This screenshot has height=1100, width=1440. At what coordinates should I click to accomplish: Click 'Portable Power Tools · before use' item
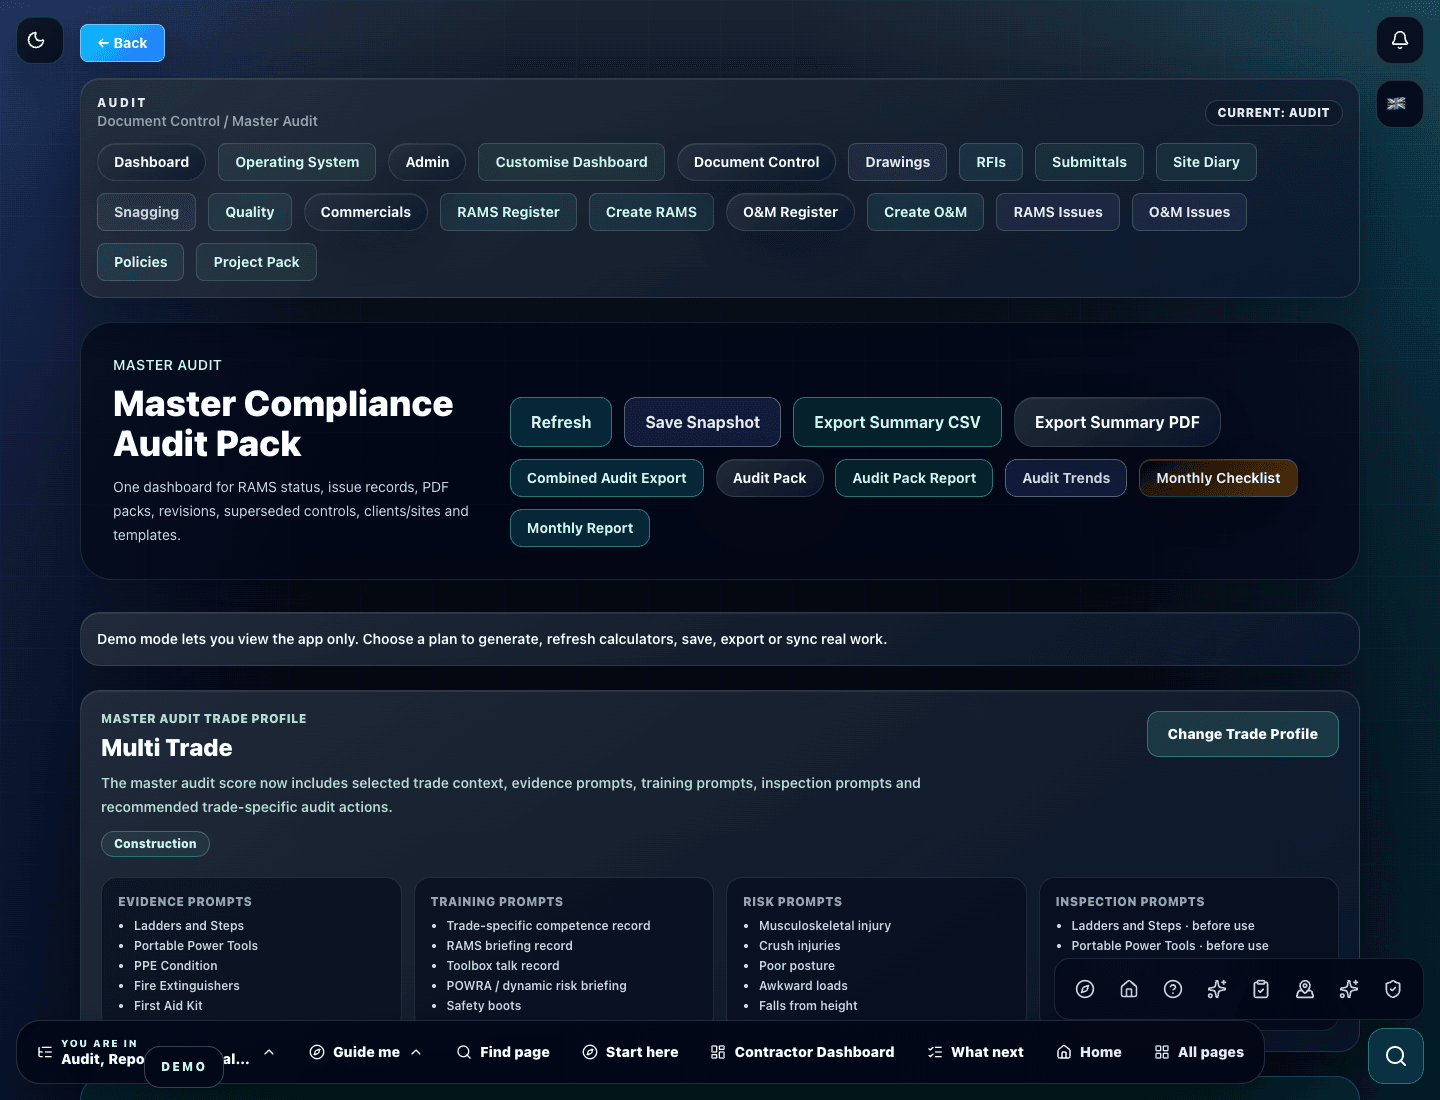pyautogui.click(x=1170, y=946)
